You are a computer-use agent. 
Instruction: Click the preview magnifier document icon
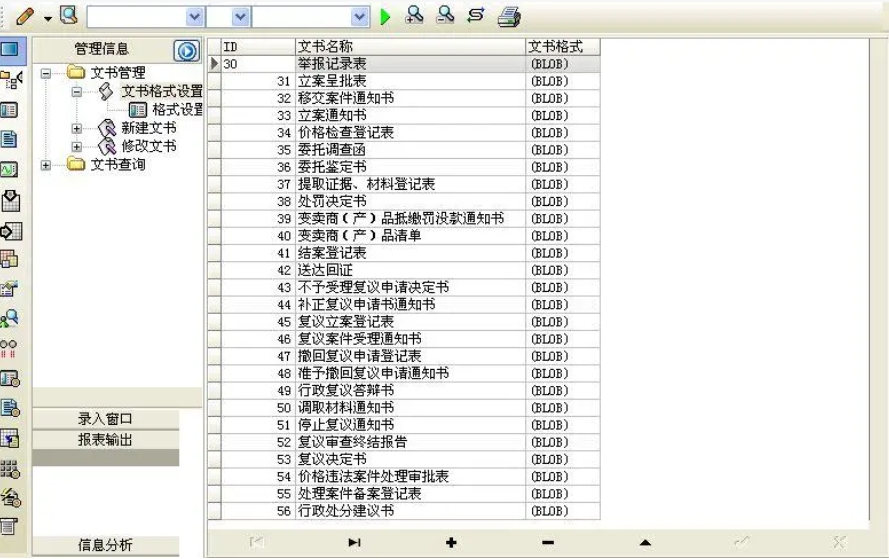pos(69,15)
